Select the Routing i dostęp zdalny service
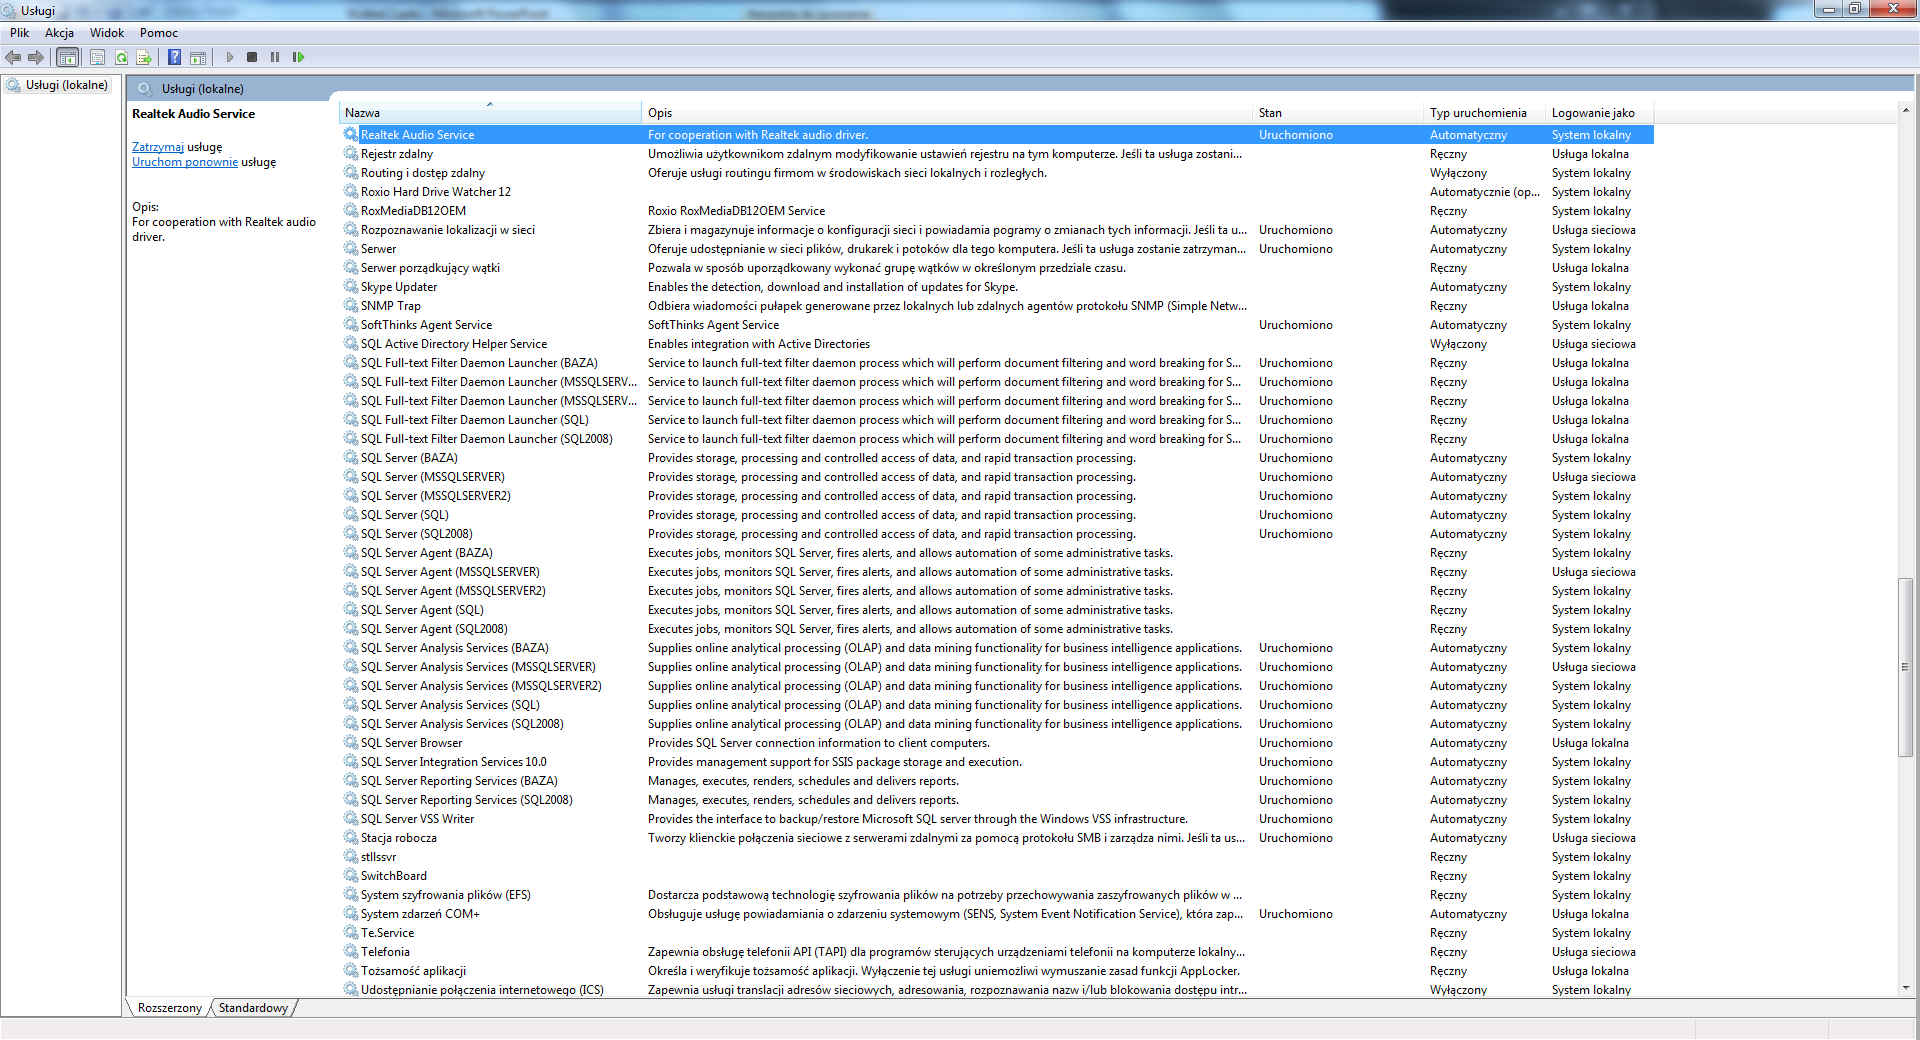 (x=997, y=173)
